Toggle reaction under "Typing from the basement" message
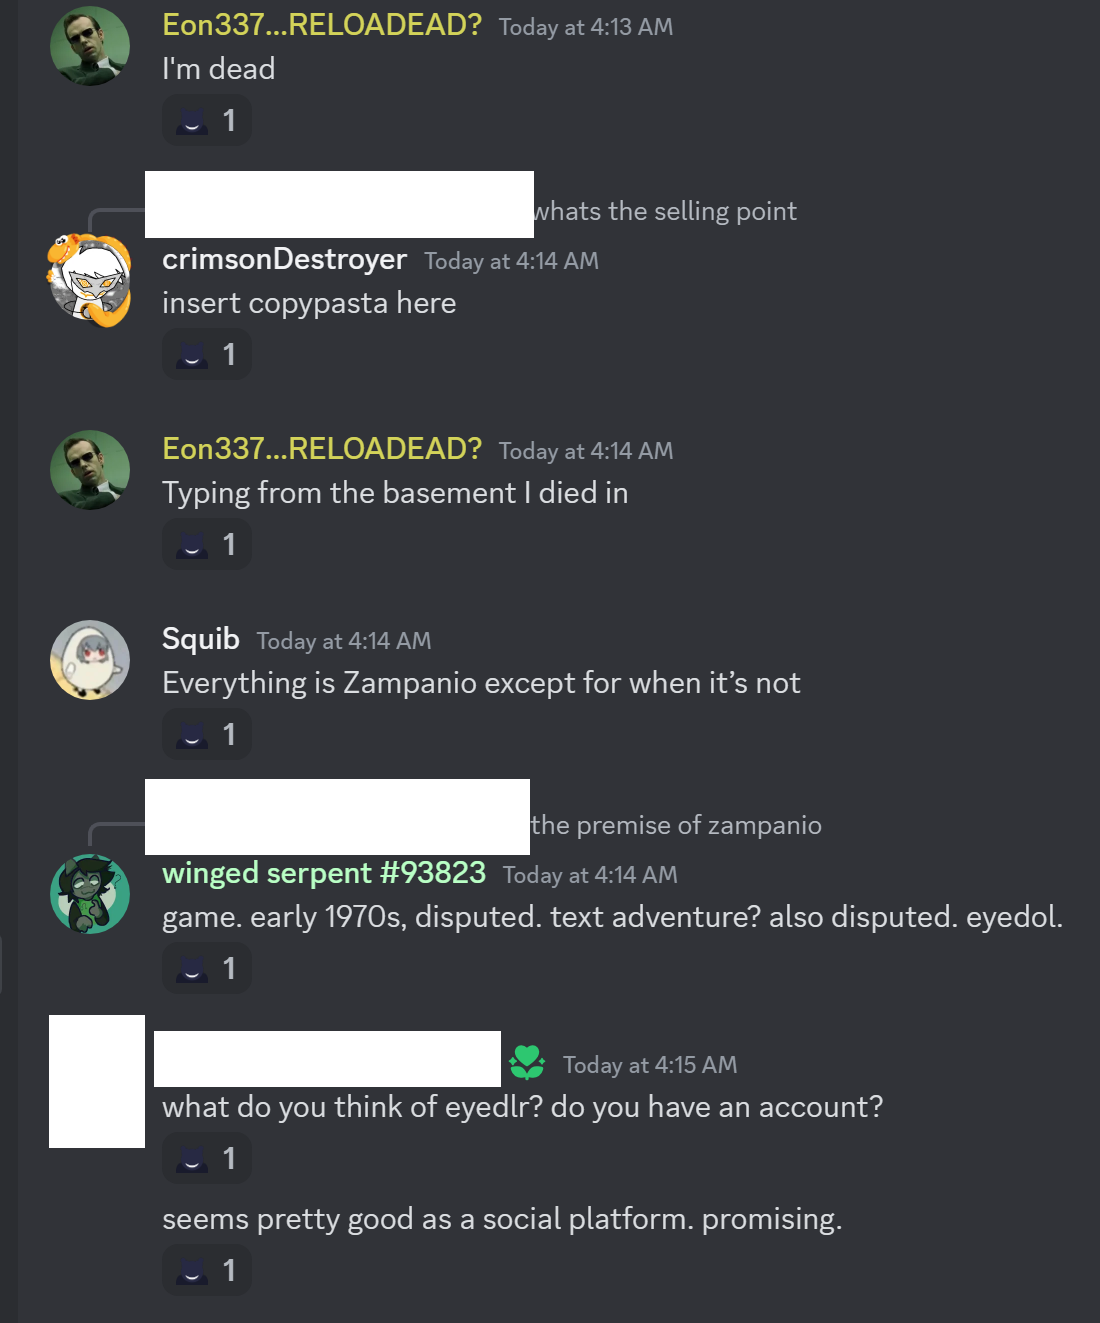 pyautogui.click(x=207, y=545)
